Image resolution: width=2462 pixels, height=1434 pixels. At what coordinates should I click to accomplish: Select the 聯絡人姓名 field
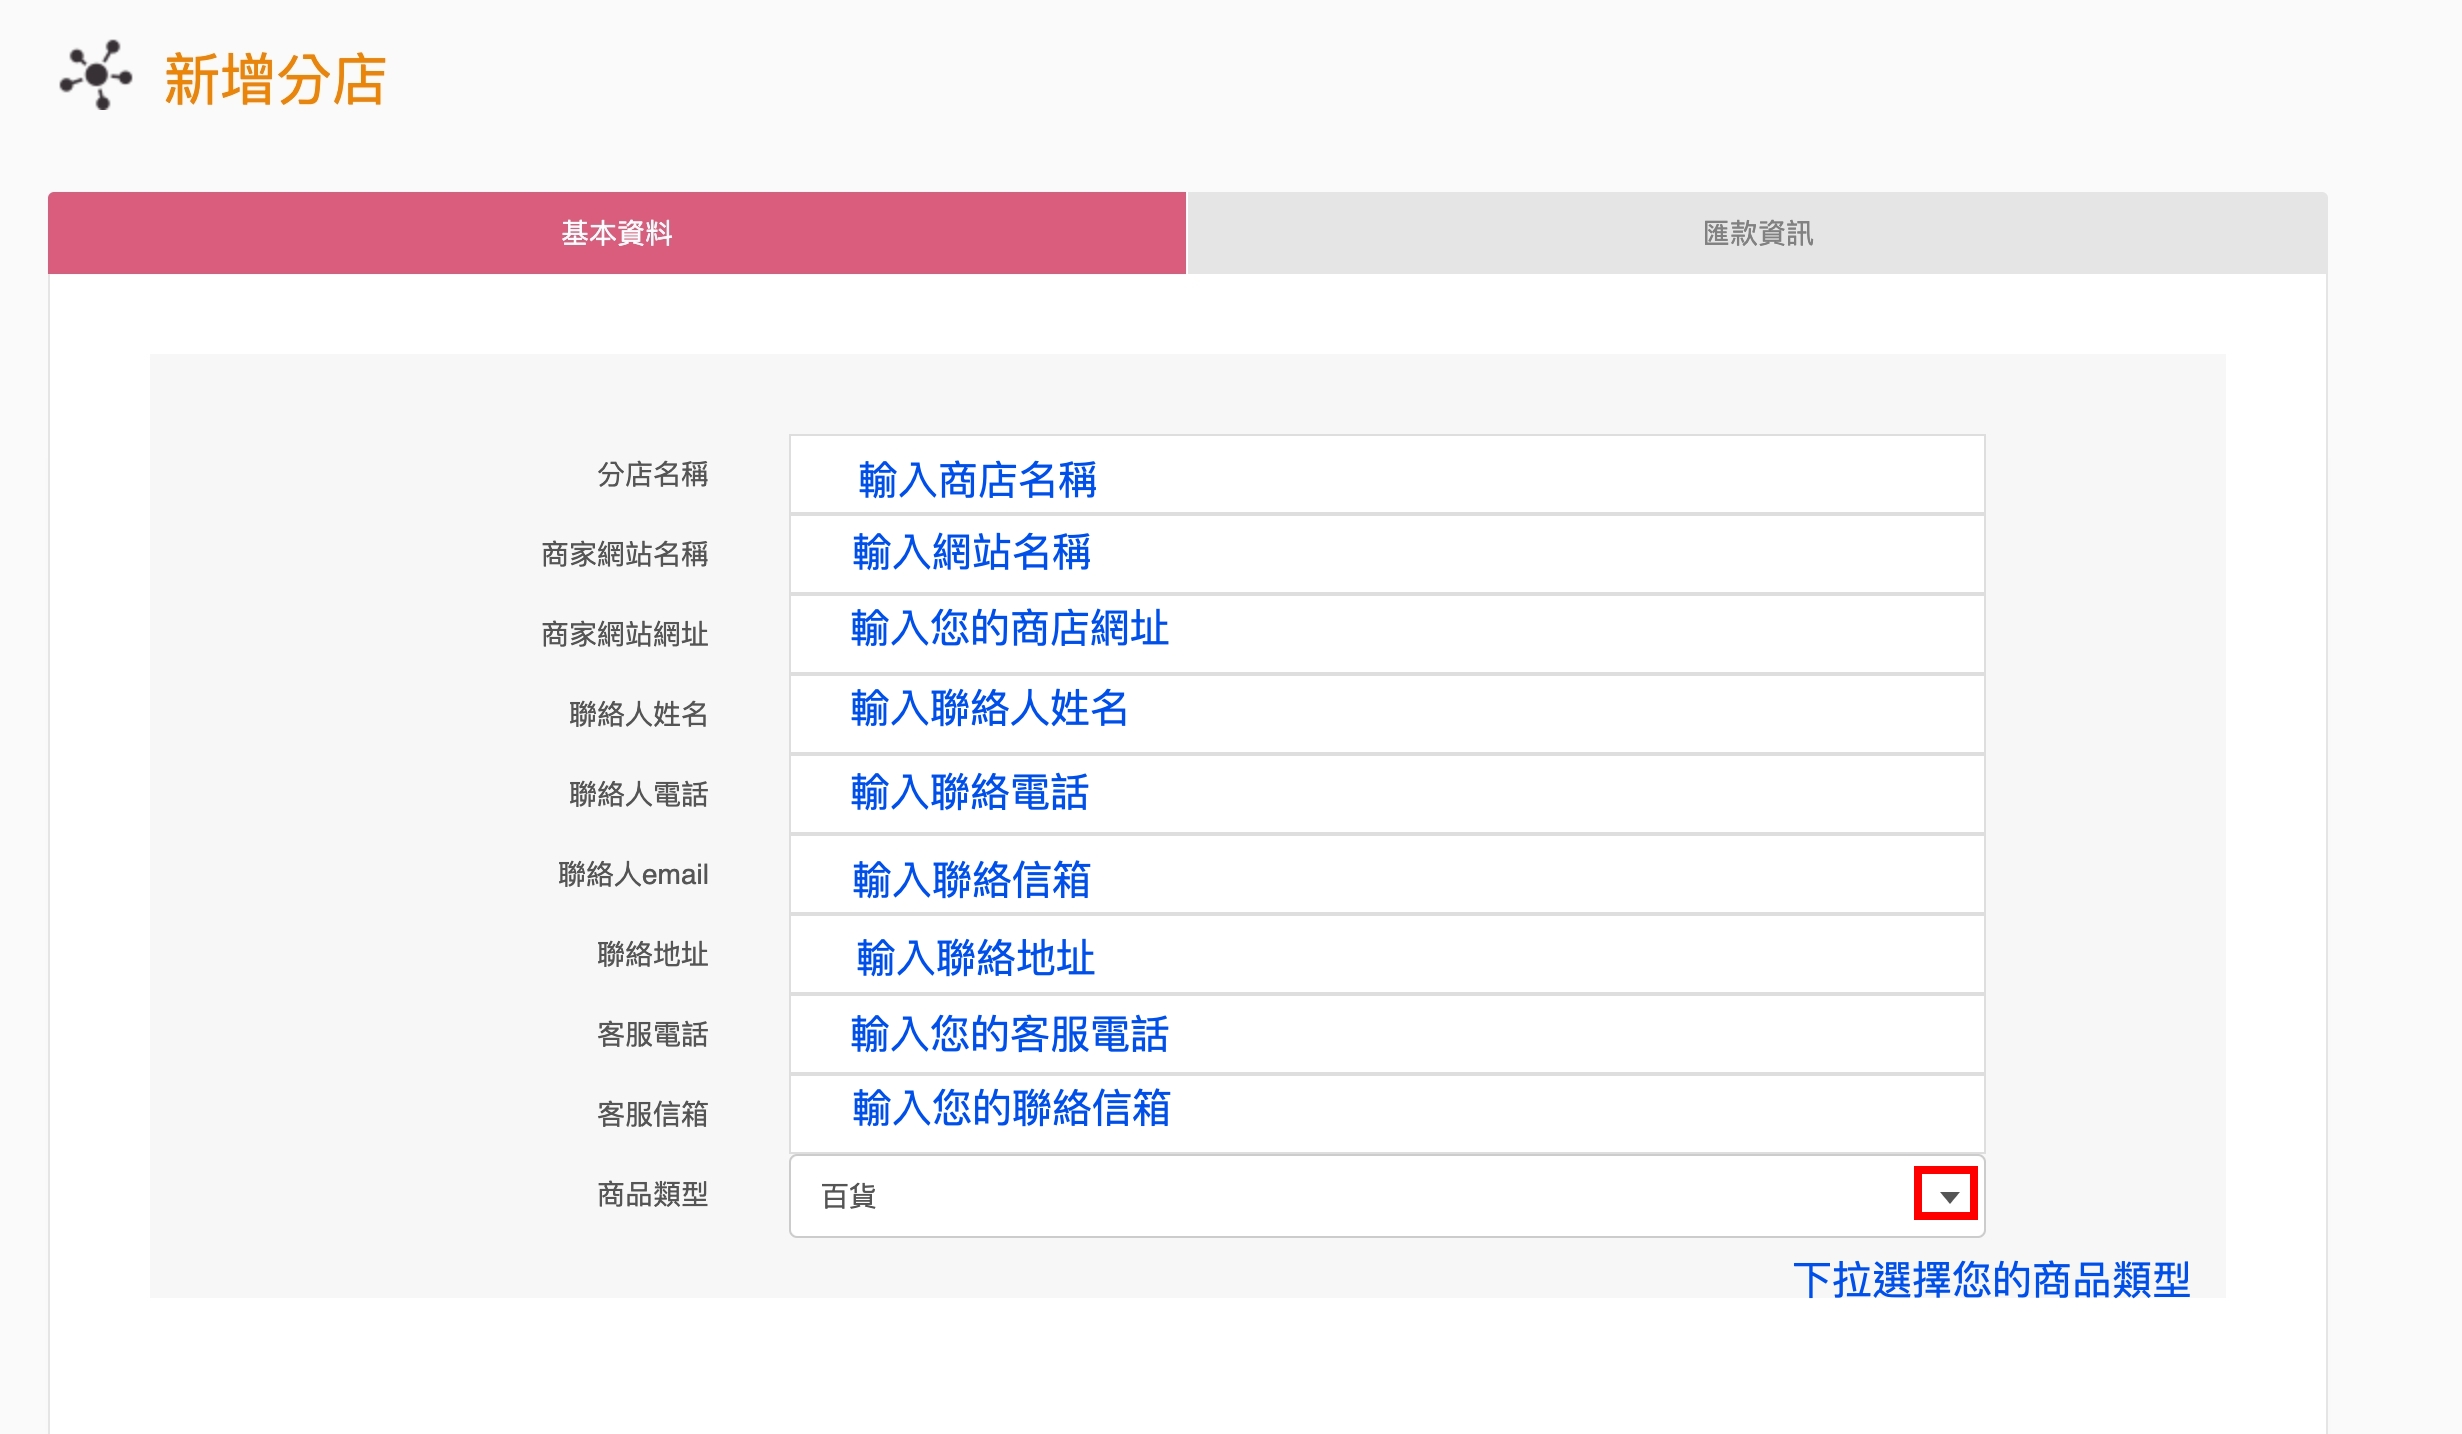click(1387, 714)
